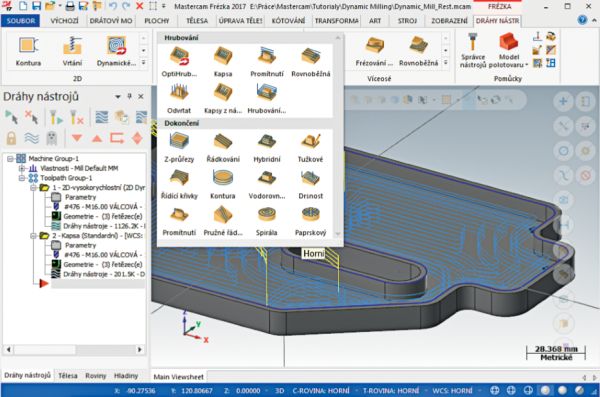
Task: Click the C-ROVINA: HORNÍ status entry
Action: 321,390
